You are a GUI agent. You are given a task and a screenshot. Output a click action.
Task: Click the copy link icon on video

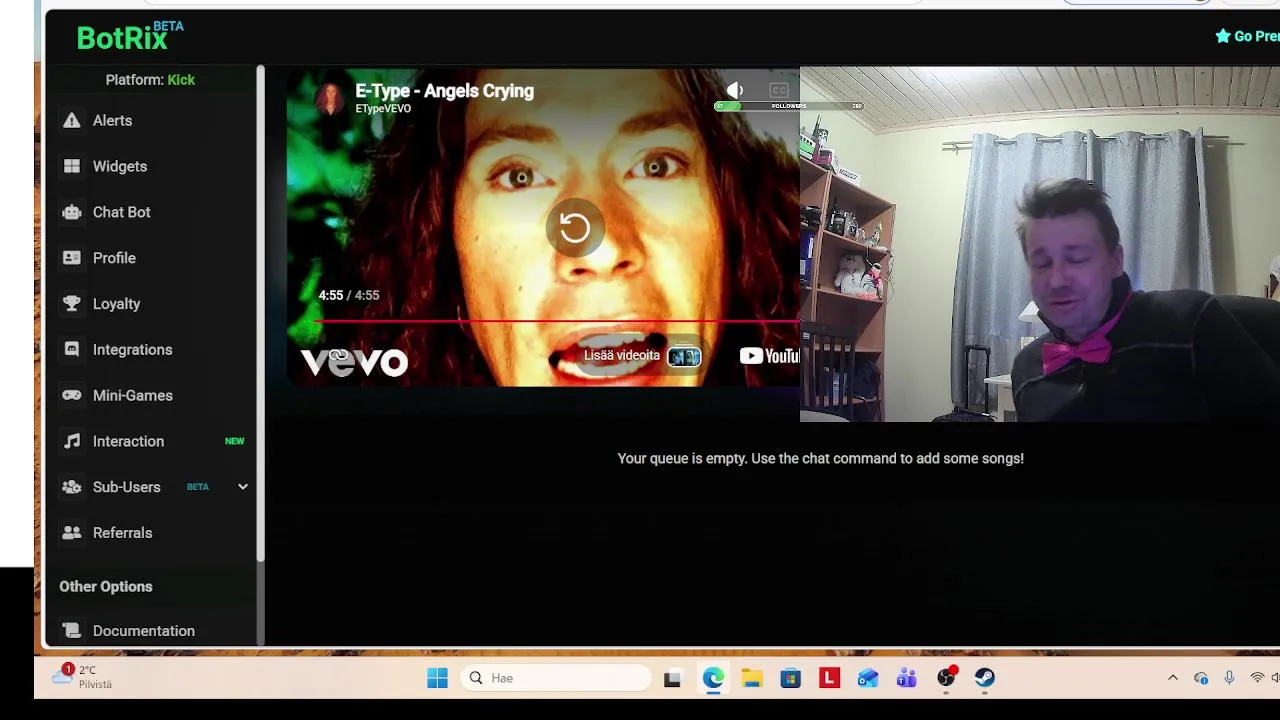point(338,355)
